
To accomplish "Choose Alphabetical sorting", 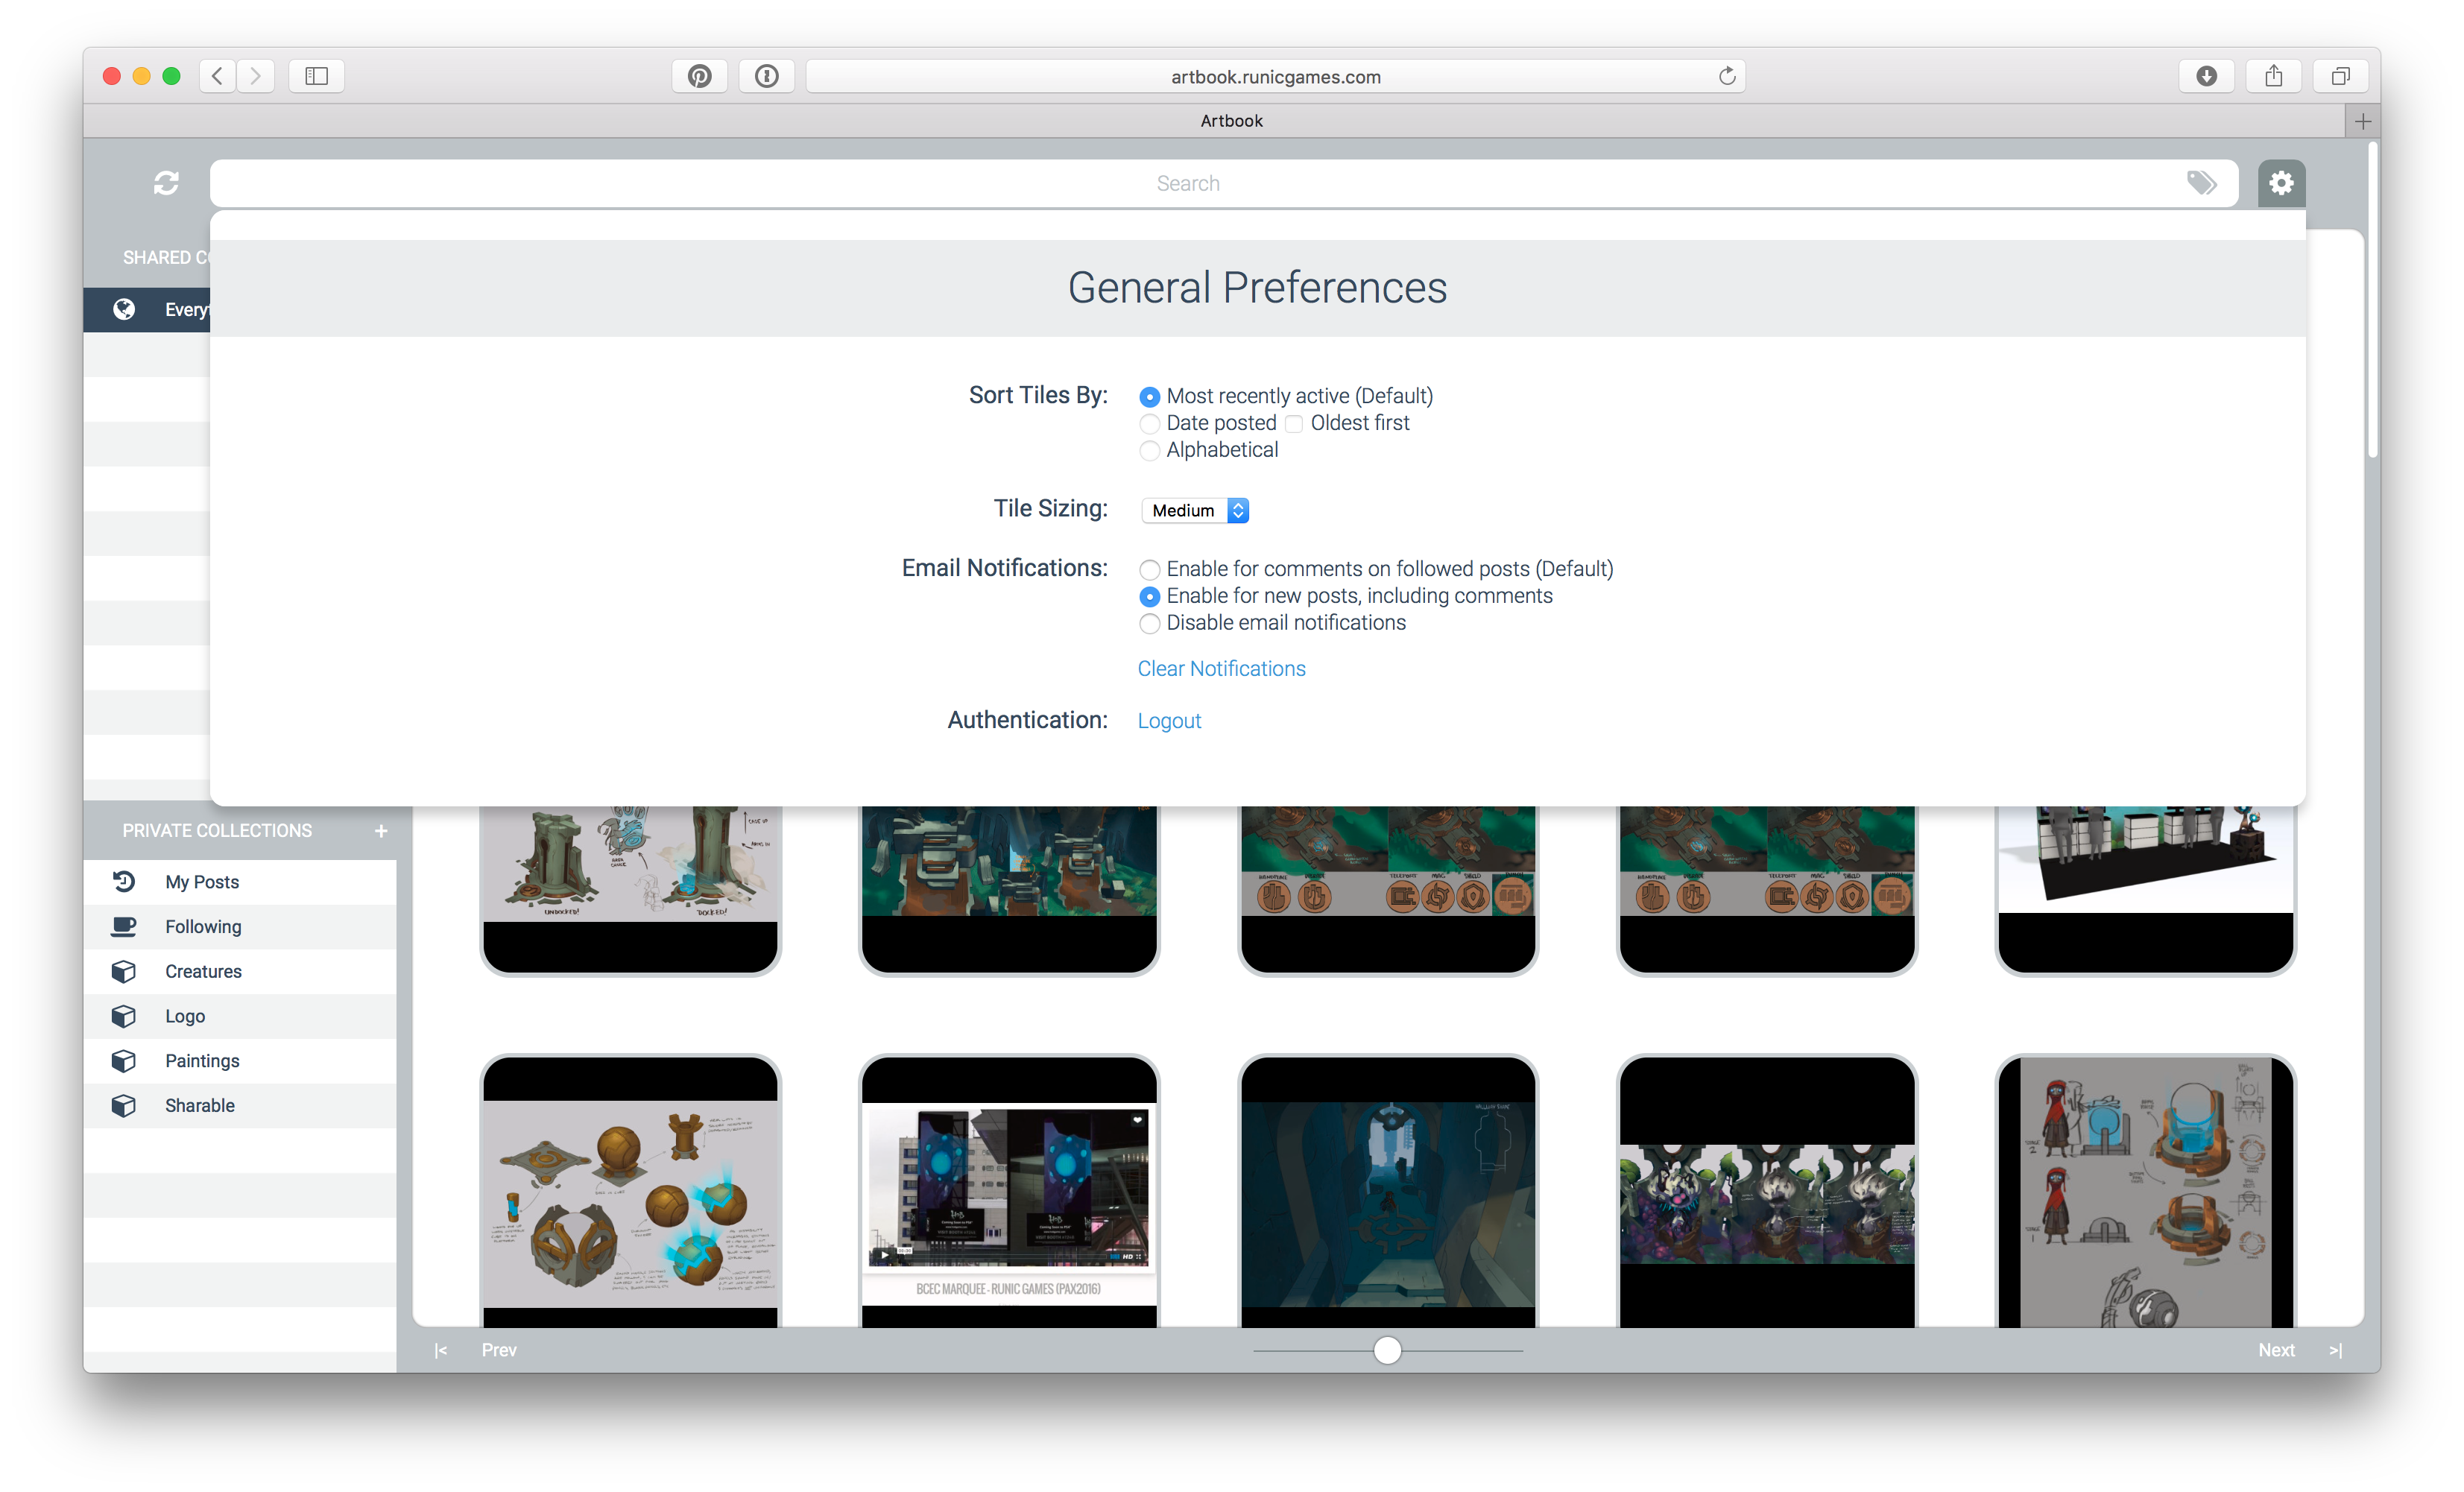I will click(x=1150, y=451).
